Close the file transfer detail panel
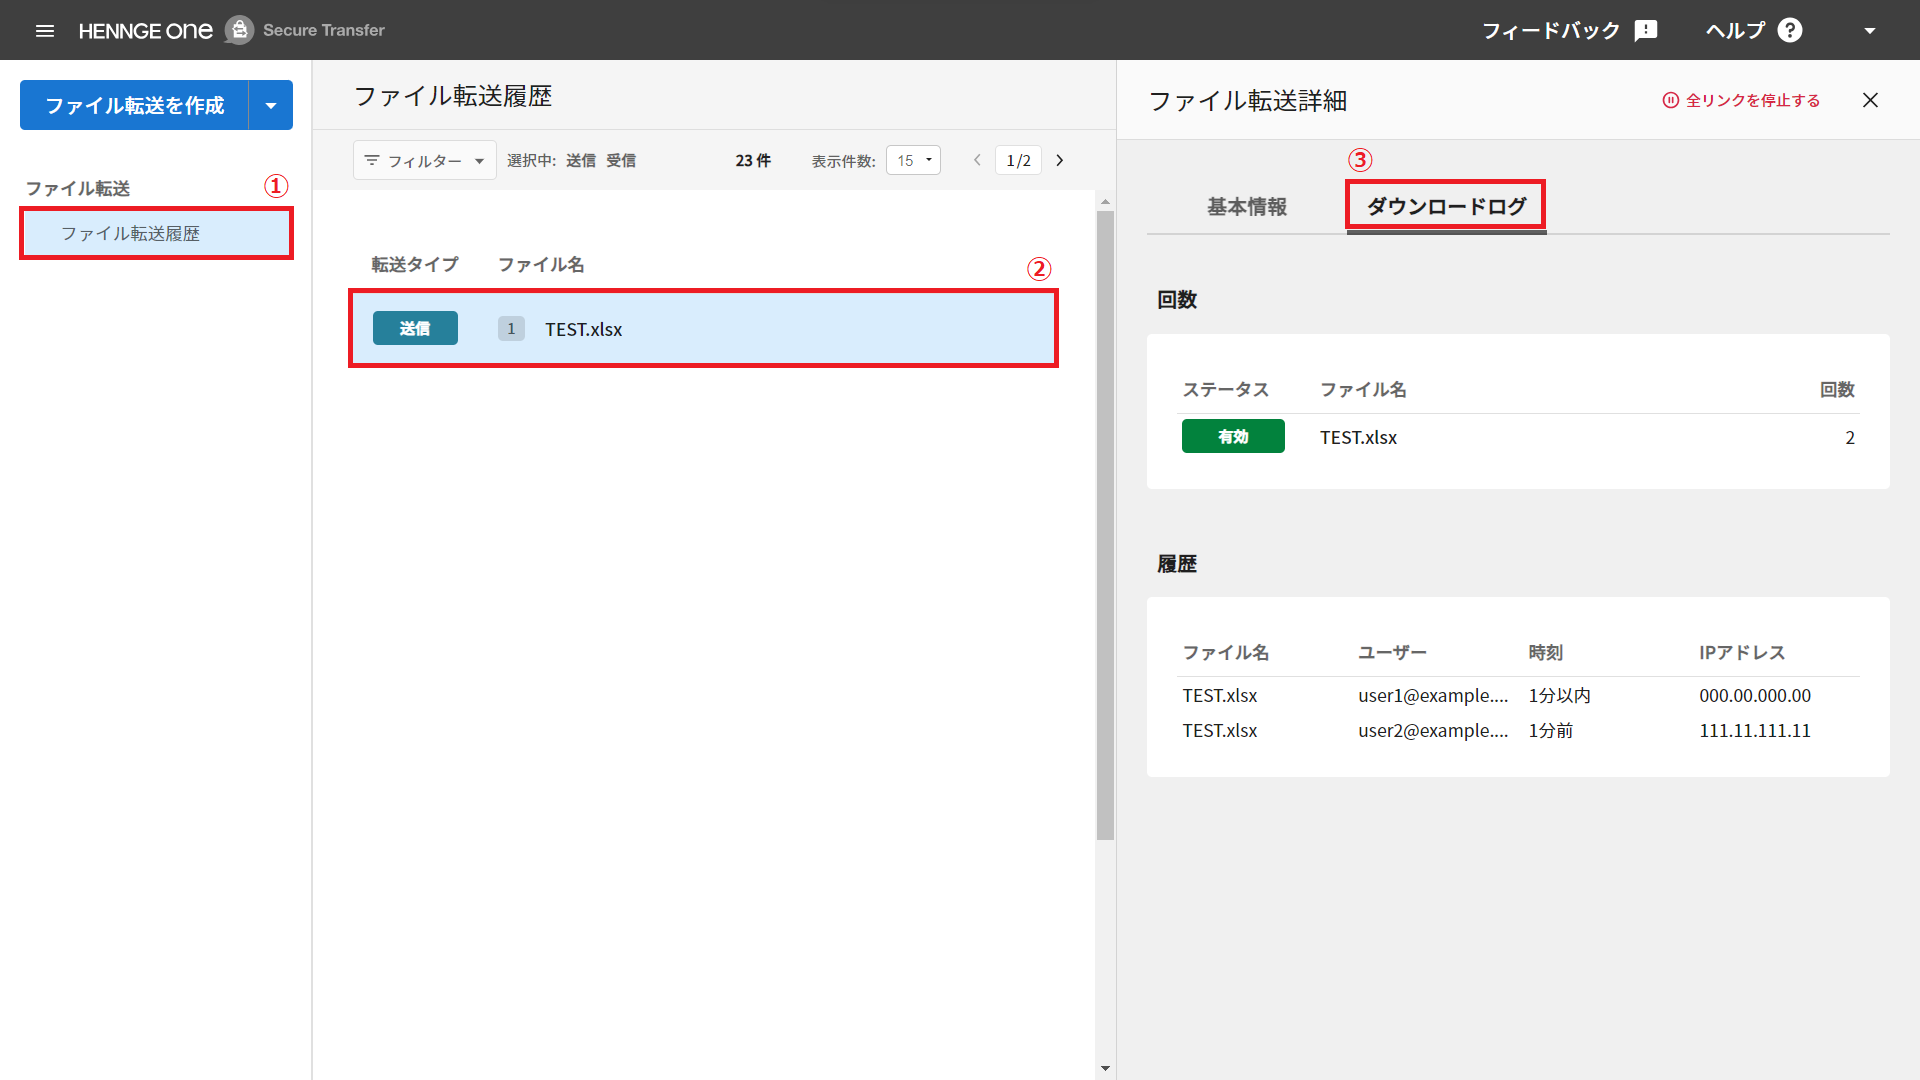1920x1080 pixels. (1870, 100)
